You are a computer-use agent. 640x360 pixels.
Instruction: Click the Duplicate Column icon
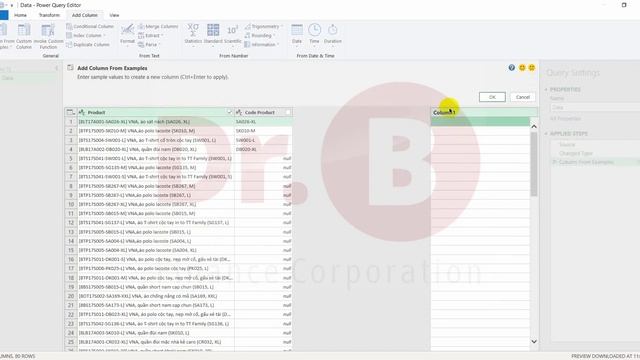click(69, 44)
